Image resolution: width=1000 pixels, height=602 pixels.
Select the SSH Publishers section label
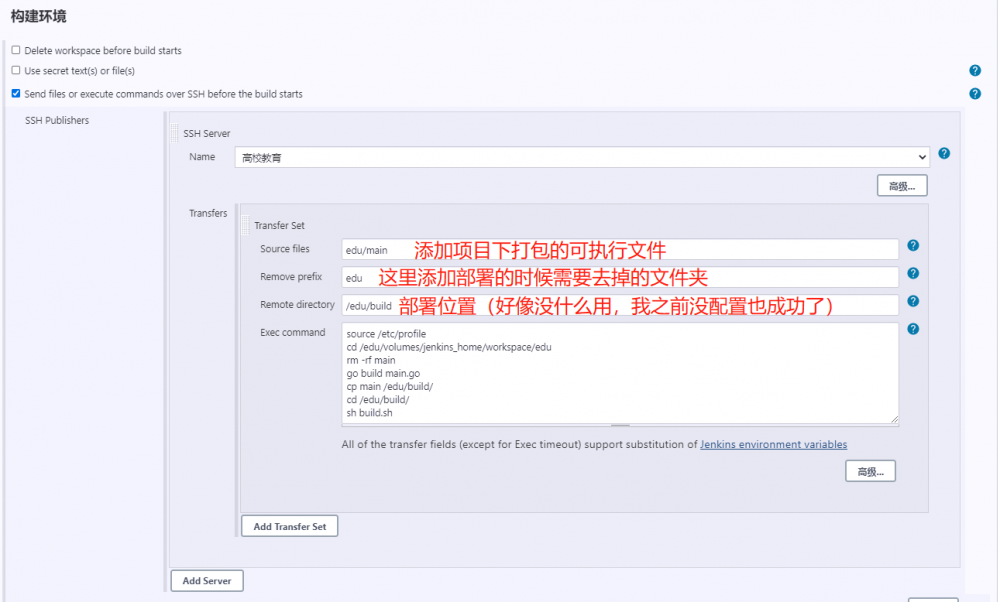pos(55,120)
